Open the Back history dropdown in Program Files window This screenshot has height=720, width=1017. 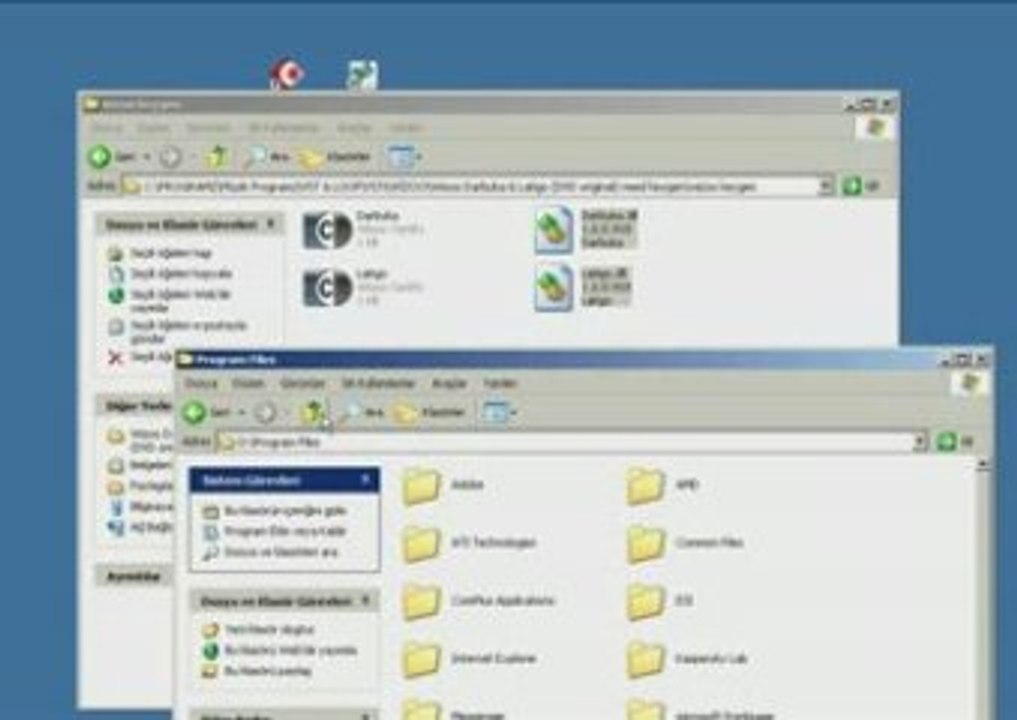click(x=242, y=413)
